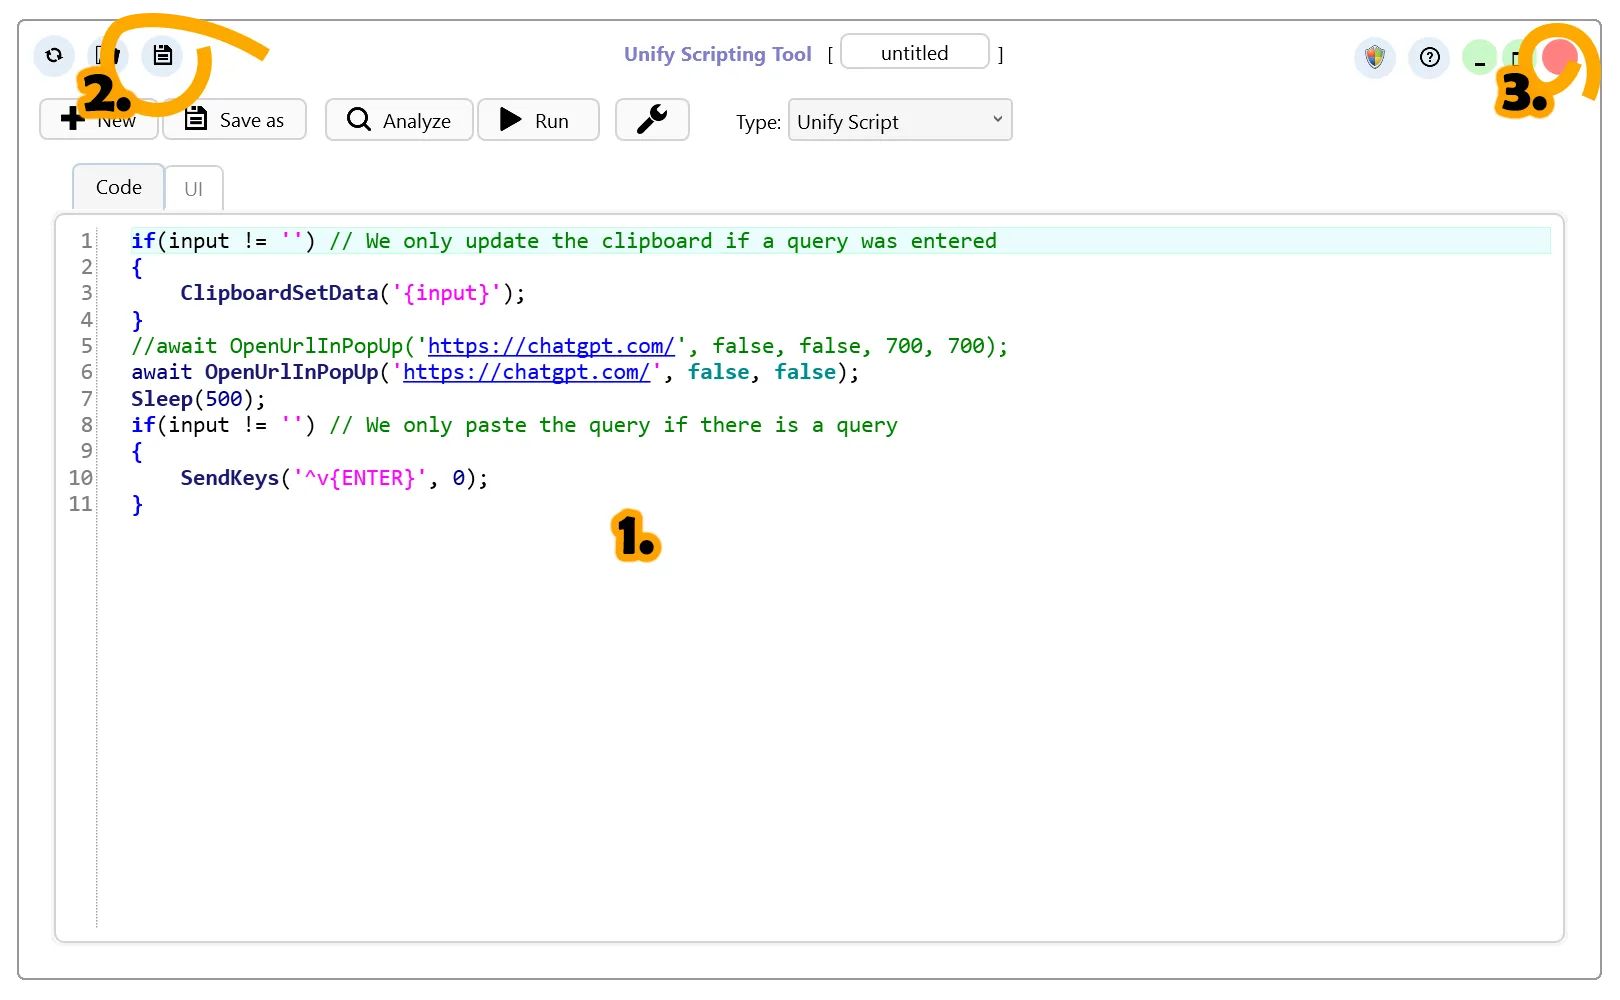Run the current script

click(x=538, y=120)
